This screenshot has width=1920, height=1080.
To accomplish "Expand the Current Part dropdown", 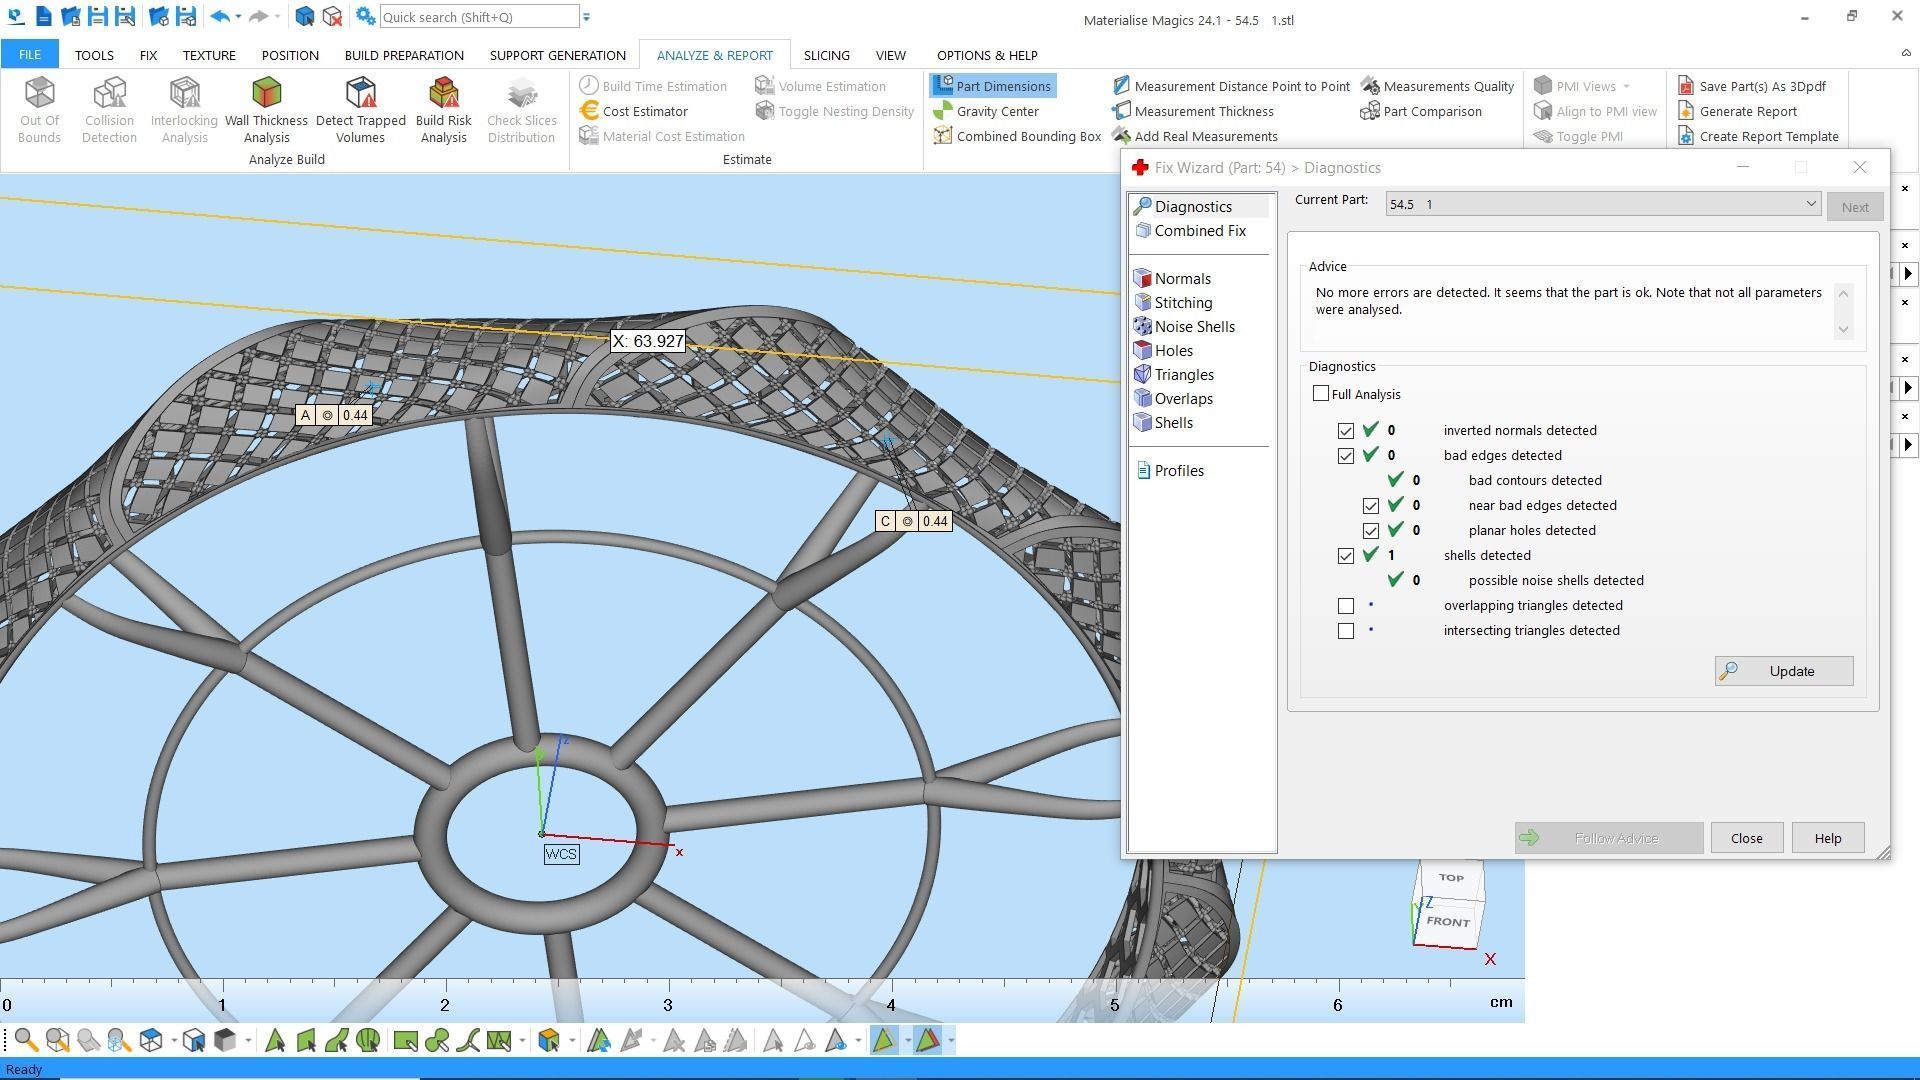I will (1810, 204).
